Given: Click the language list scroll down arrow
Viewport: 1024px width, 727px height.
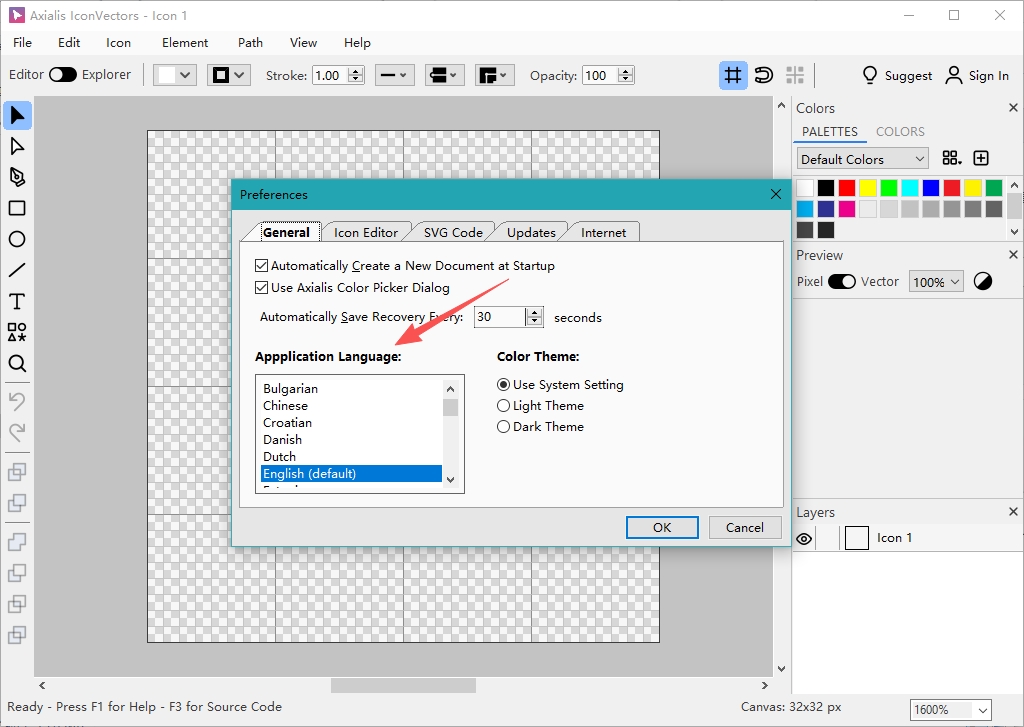Looking at the screenshot, I should coord(451,479).
